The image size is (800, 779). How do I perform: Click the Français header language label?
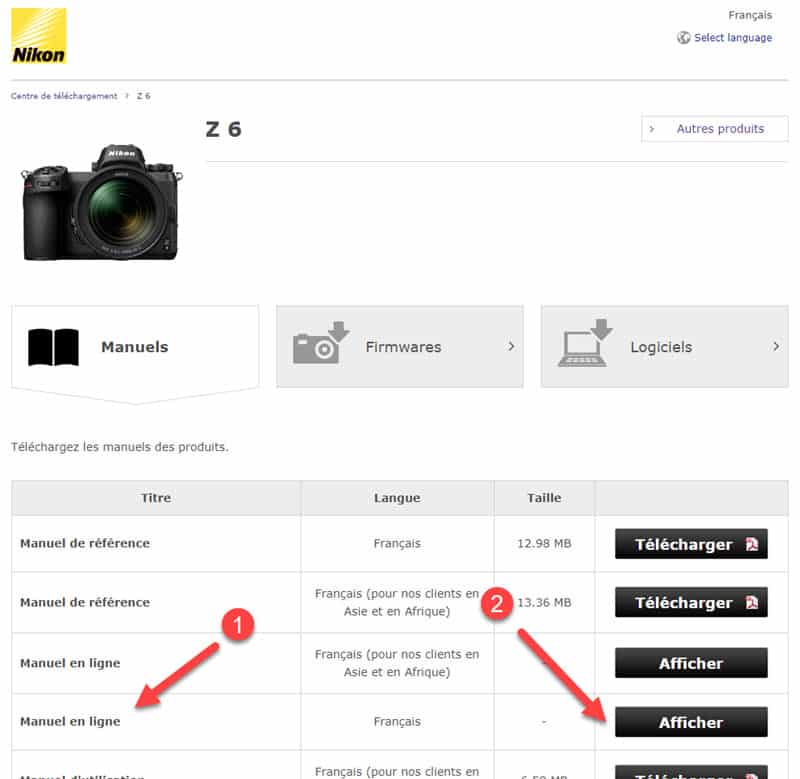point(750,15)
